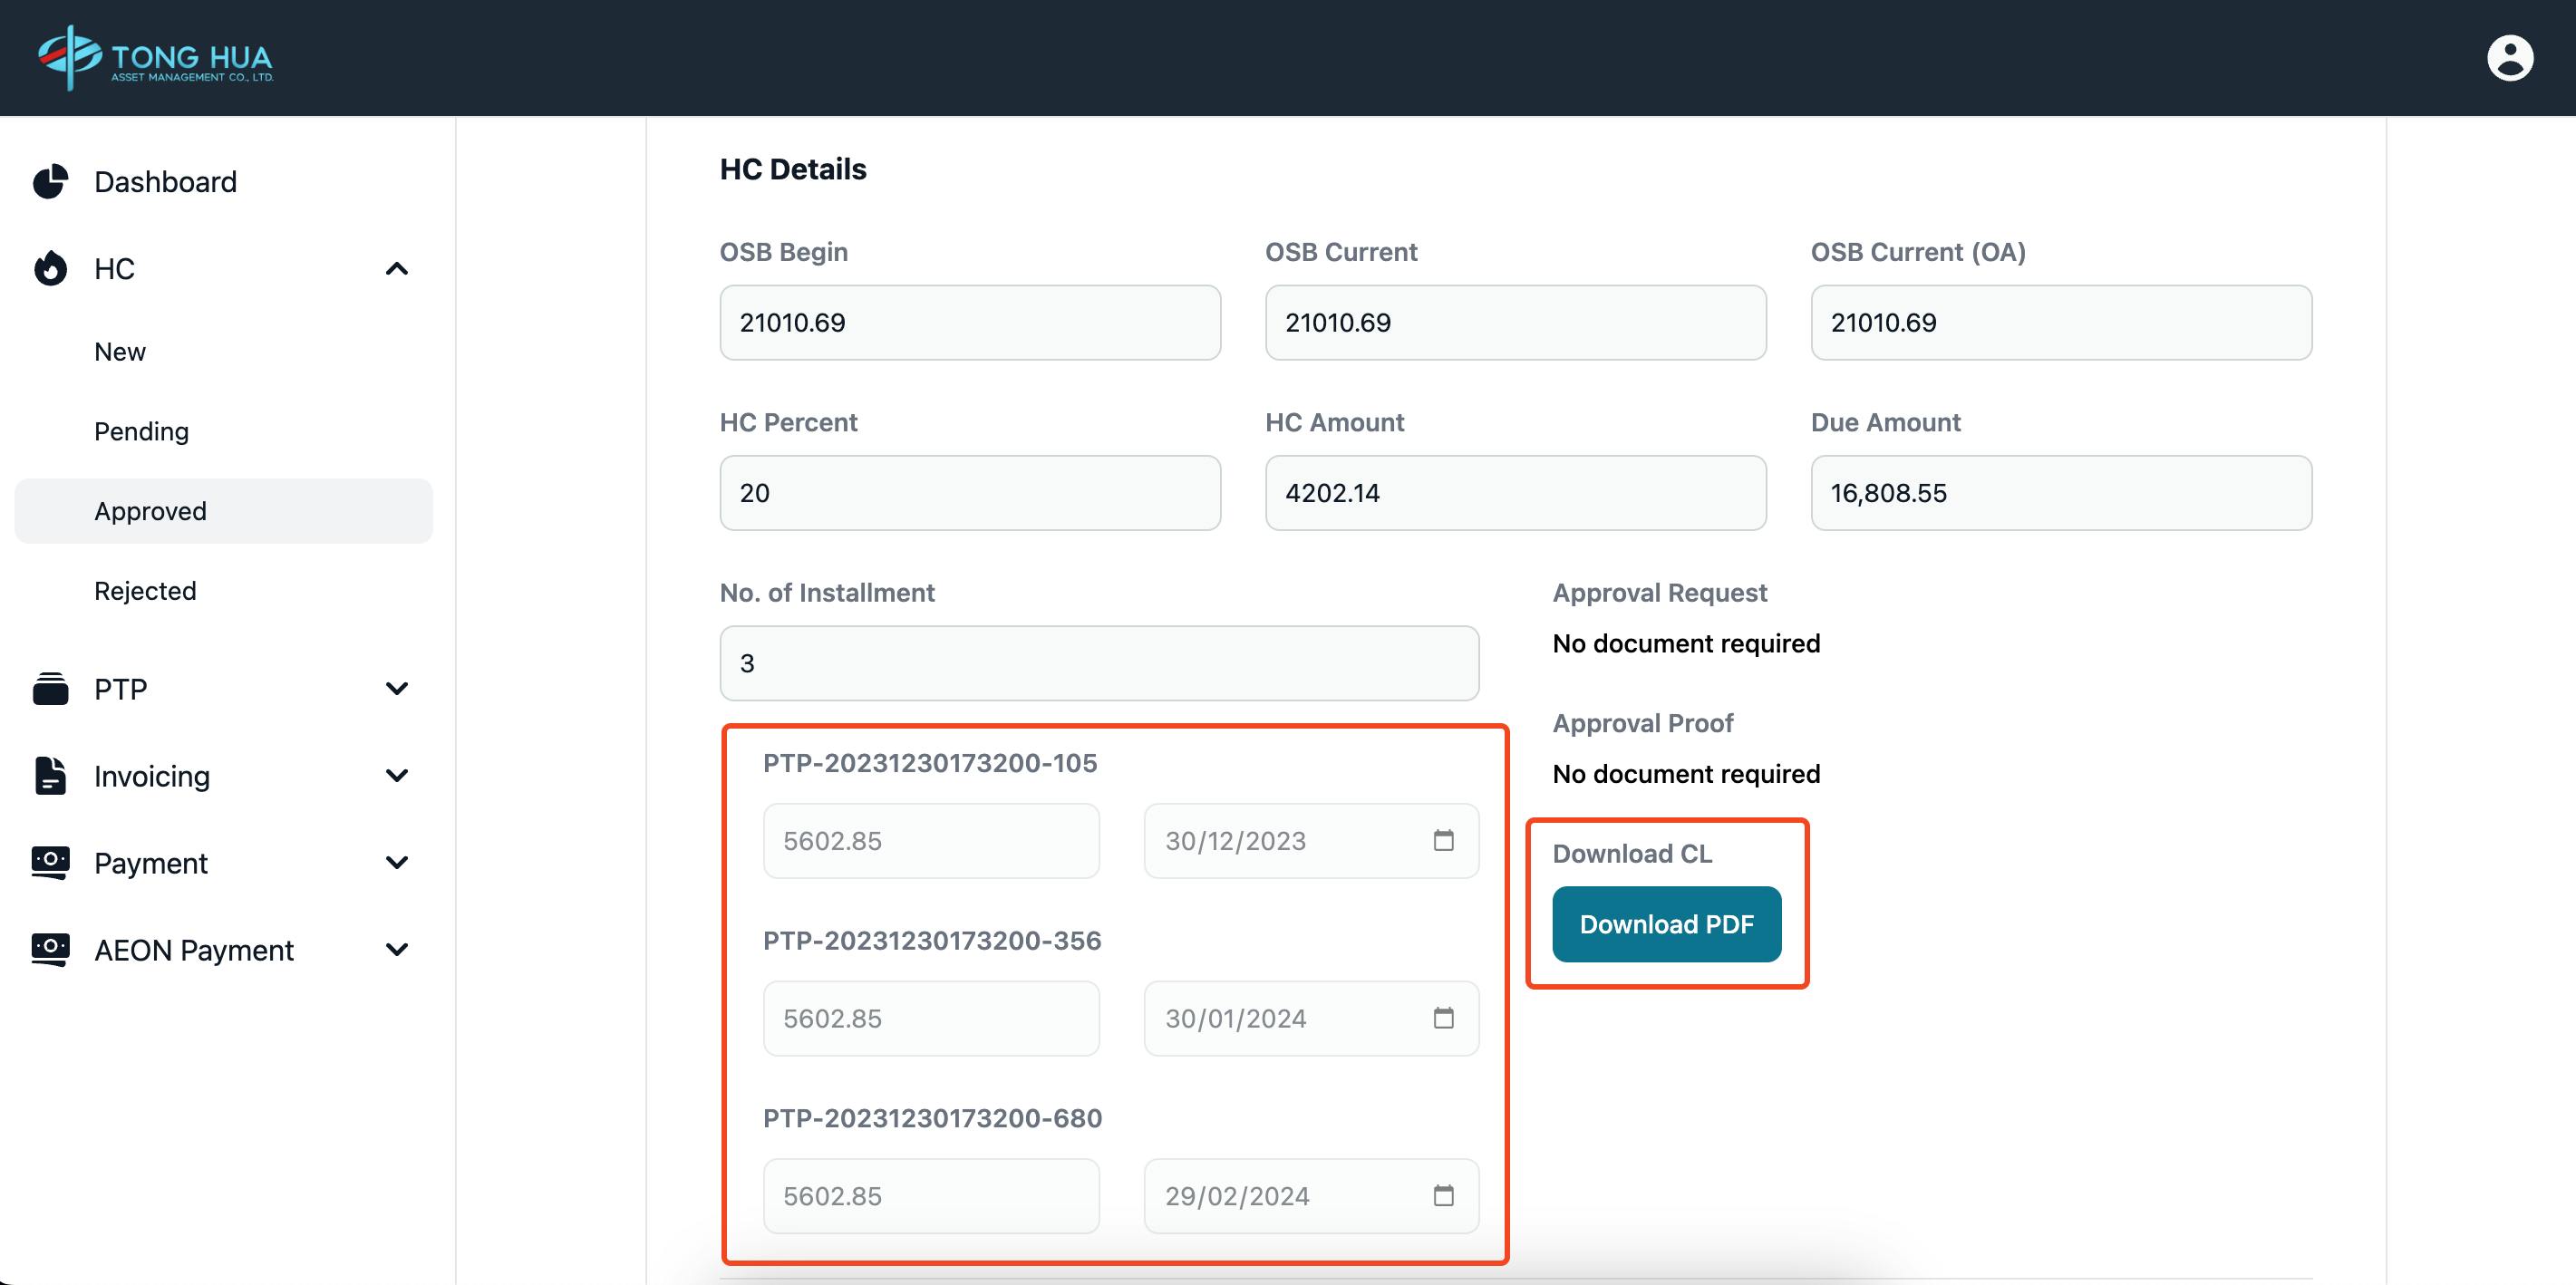The width and height of the screenshot is (2576, 1285).
Task: Click the HC flame icon
Action: pyautogui.click(x=50, y=268)
